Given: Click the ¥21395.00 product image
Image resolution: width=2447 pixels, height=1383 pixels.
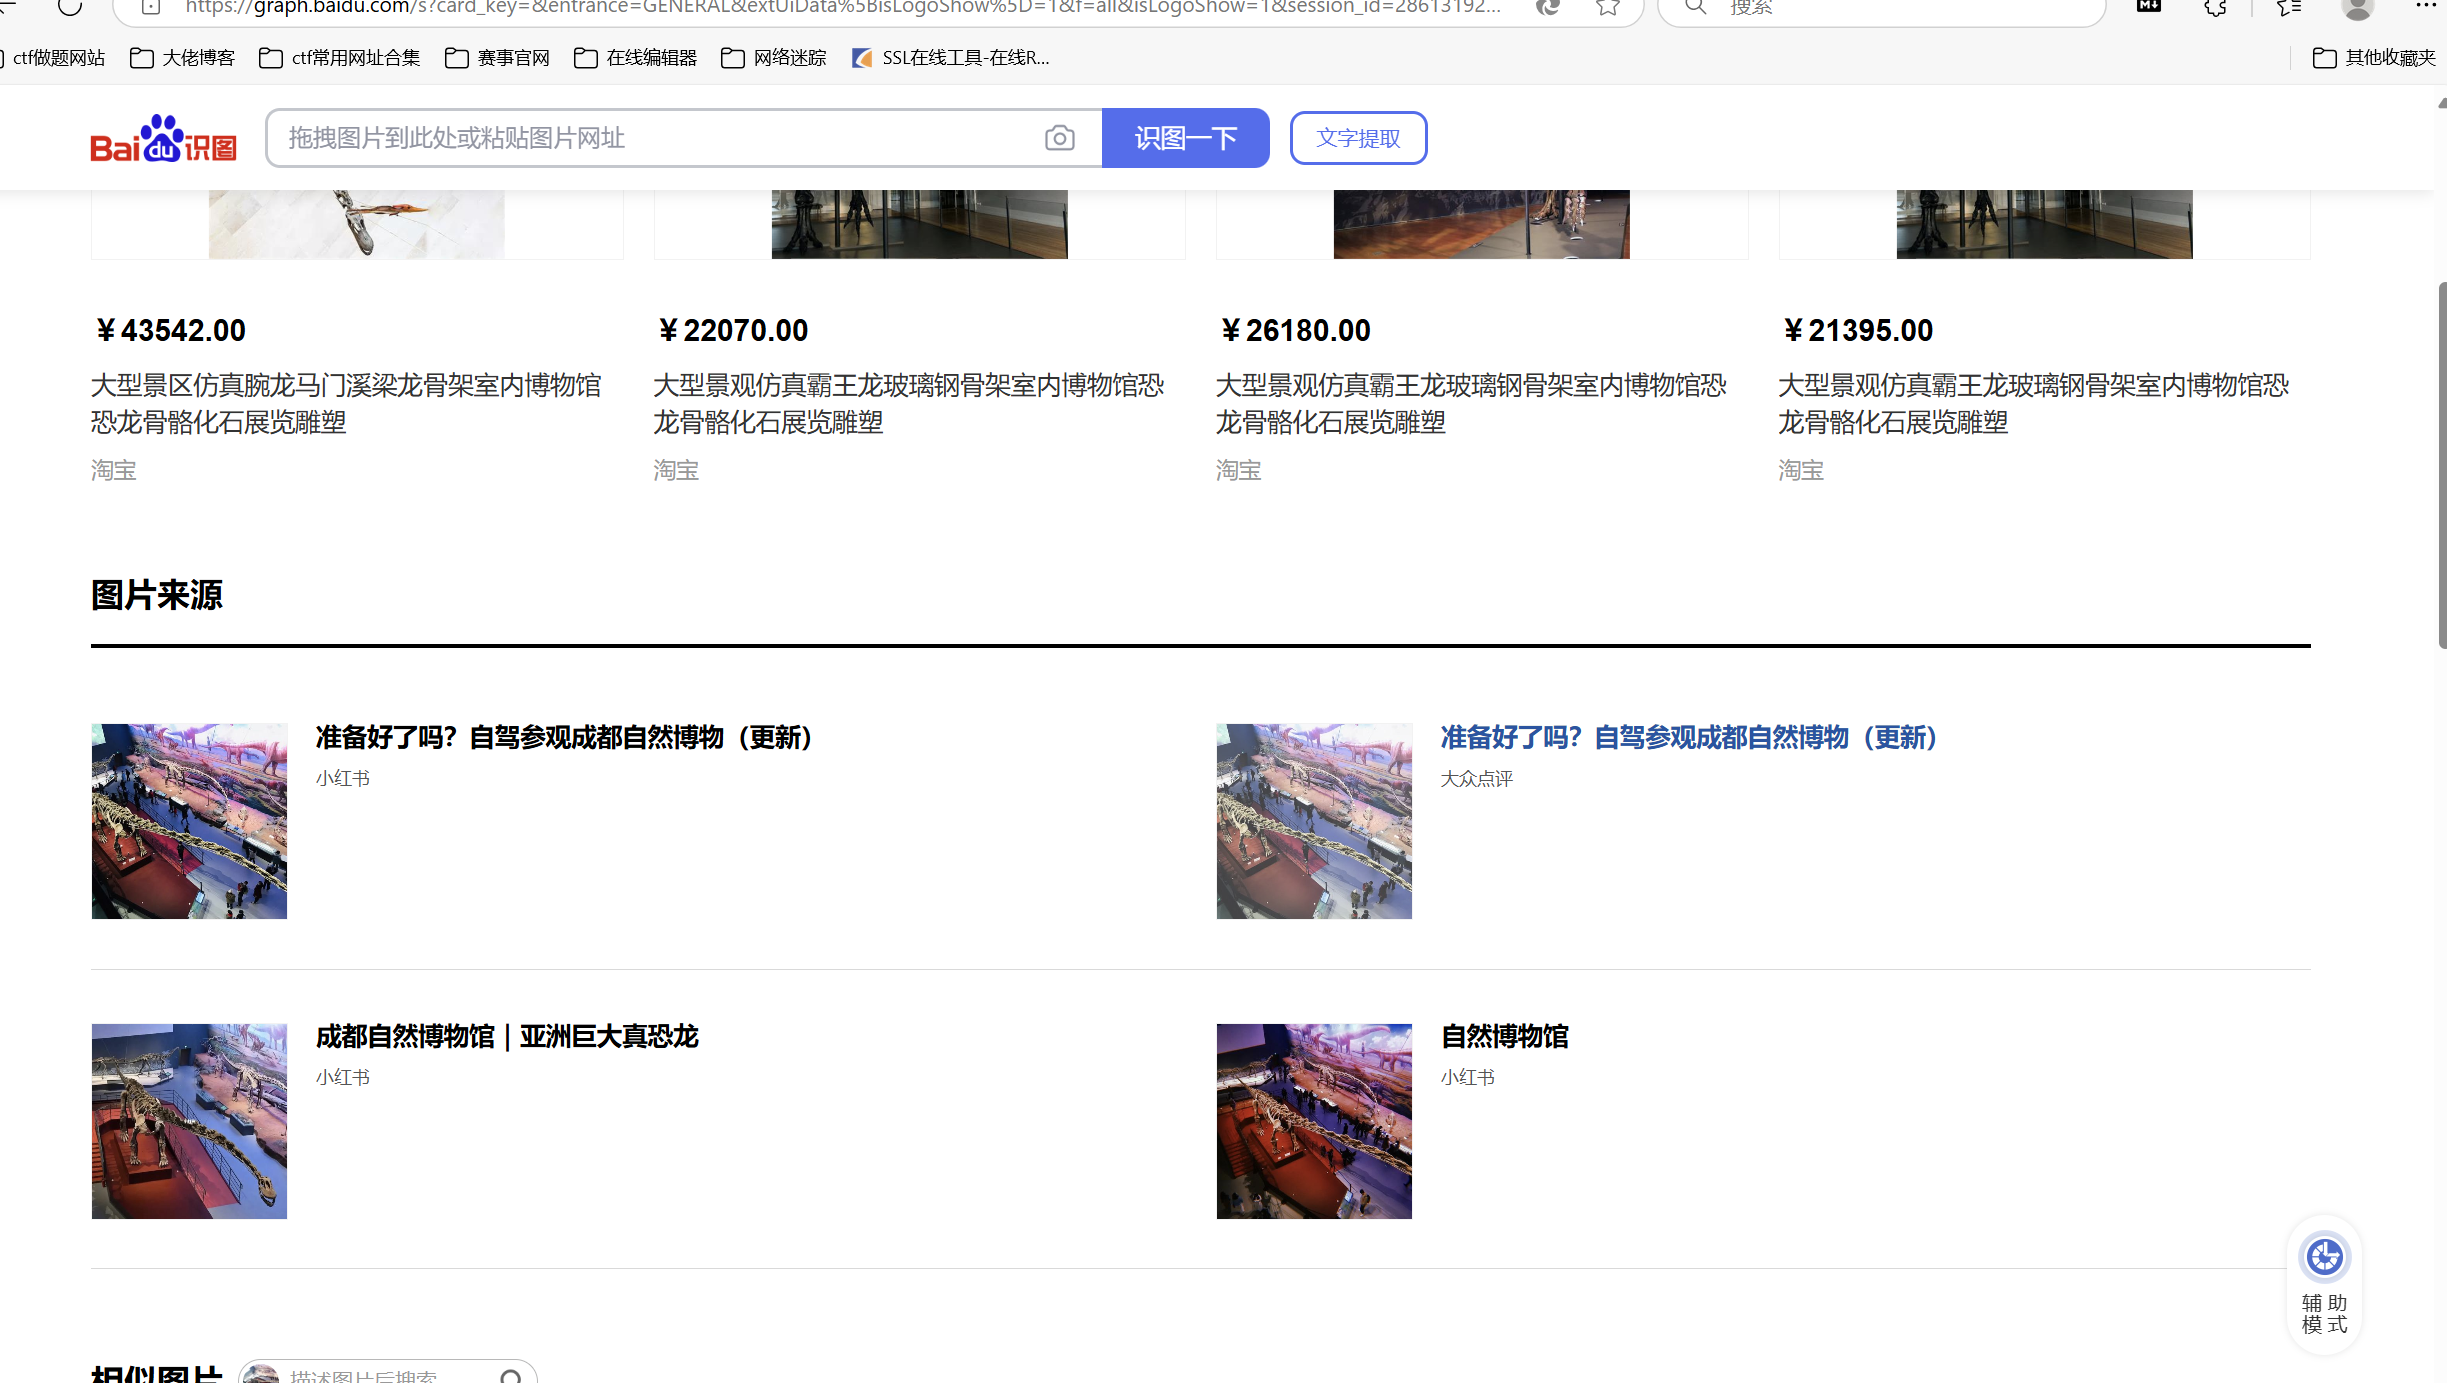Looking at the screenshot, I should click(x=2045, y=224).
